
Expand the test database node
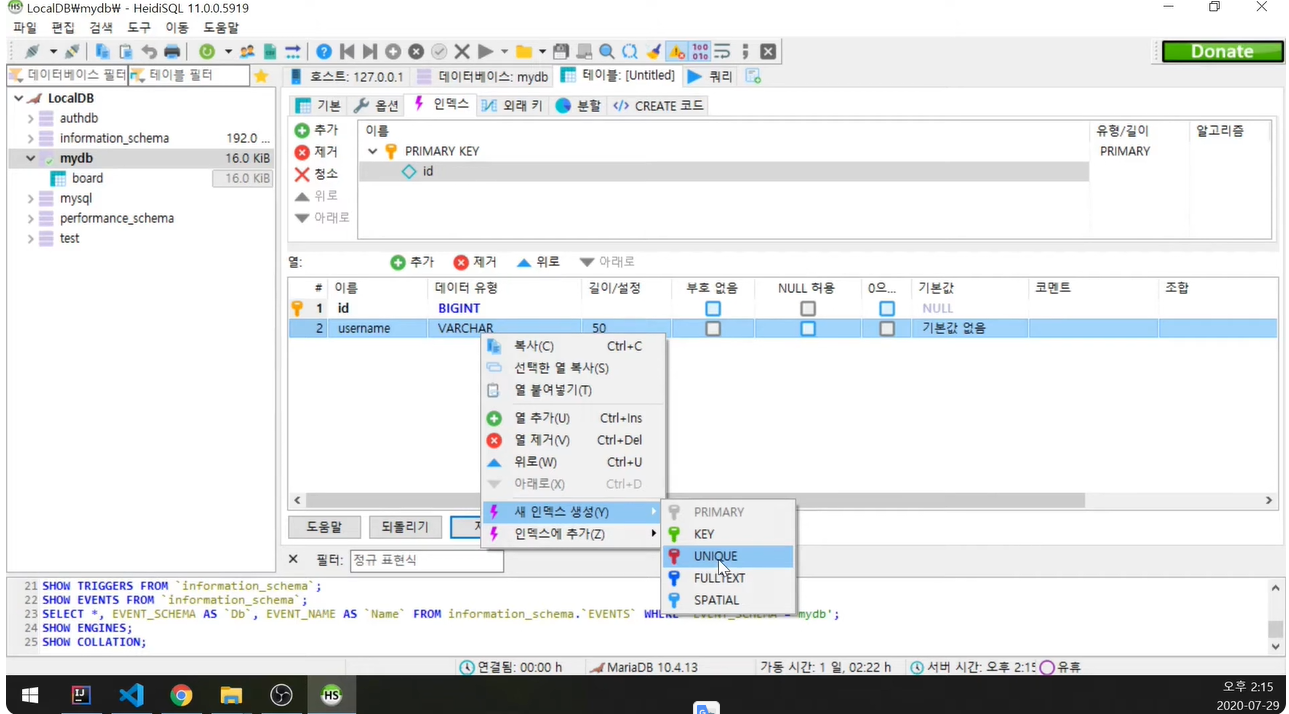[x=31, y=238]
